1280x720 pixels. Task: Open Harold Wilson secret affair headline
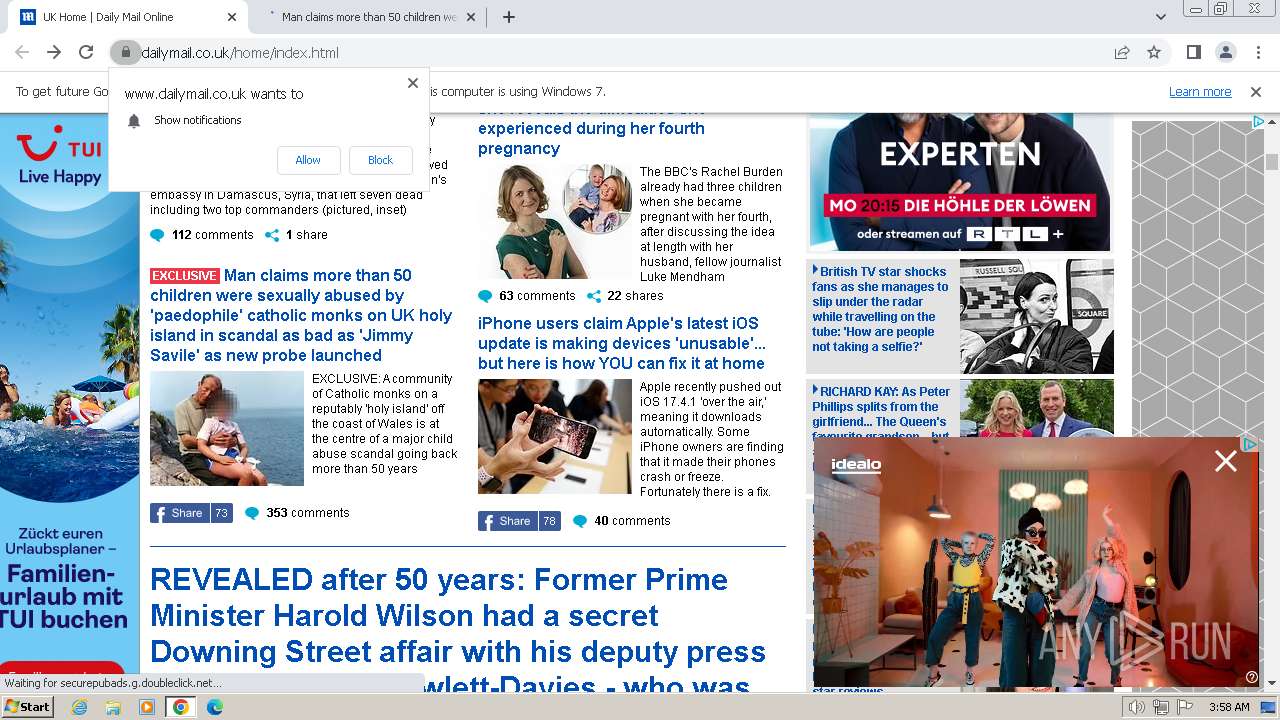coord(458,633)
